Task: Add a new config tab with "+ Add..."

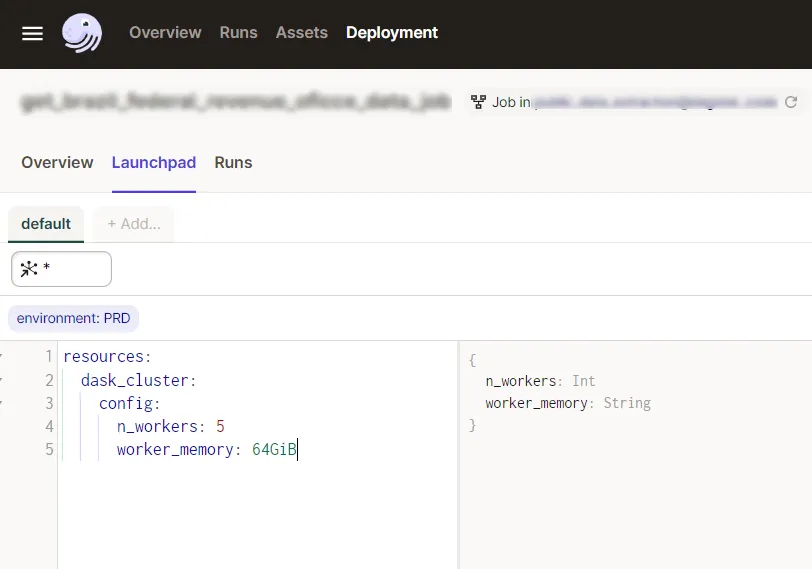Action: 134,224
